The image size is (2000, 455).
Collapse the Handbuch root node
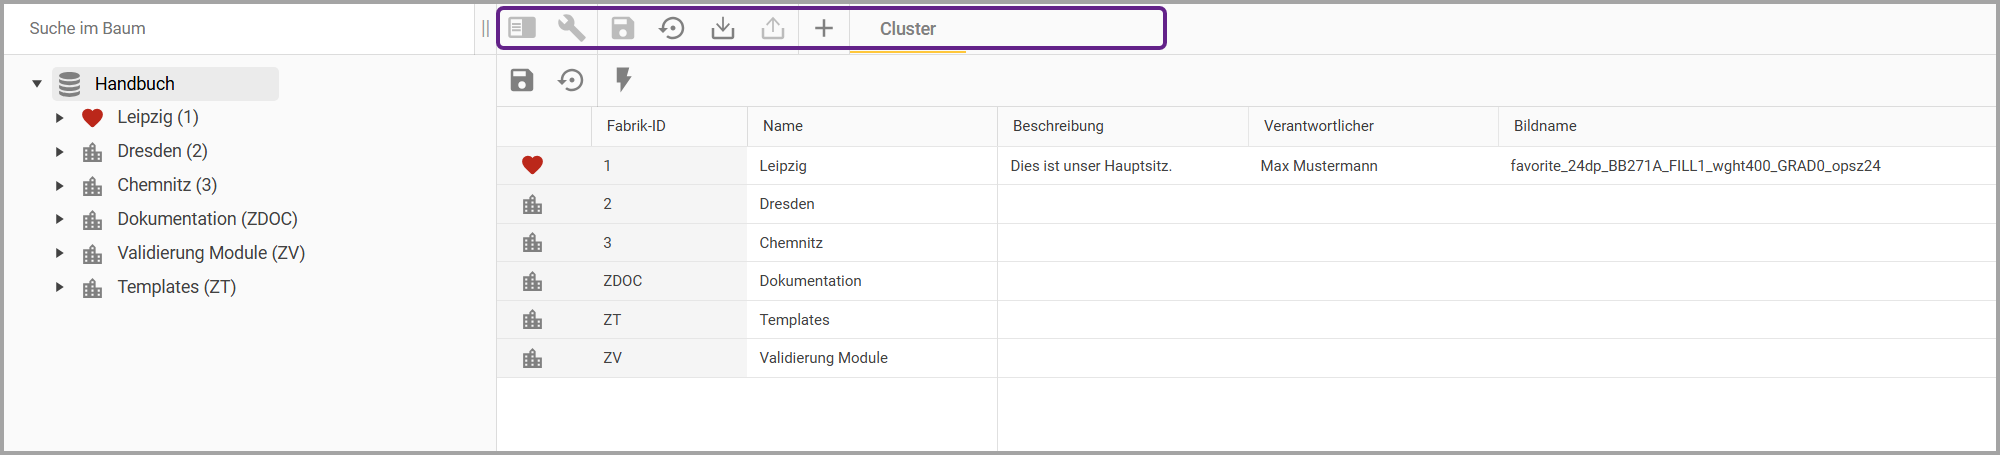tap(37, 84)
